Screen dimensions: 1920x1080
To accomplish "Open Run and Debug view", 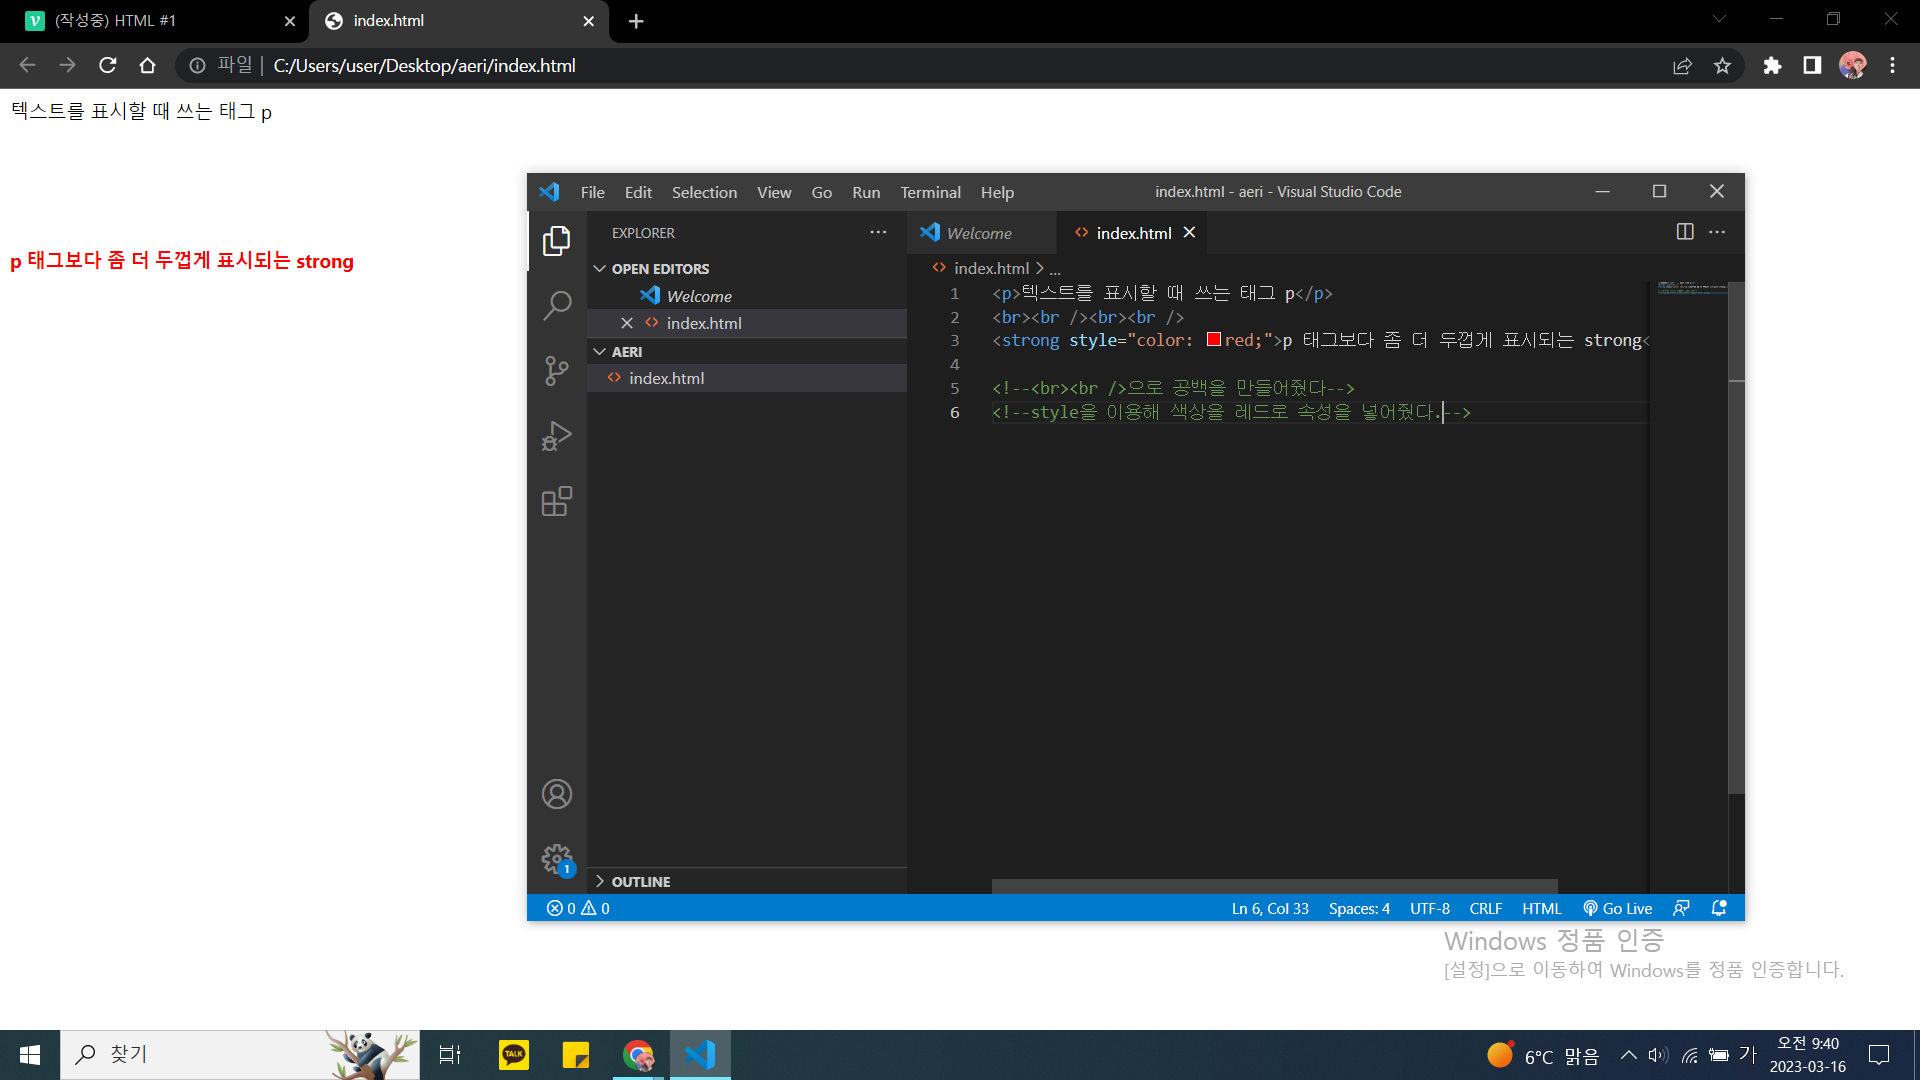I will [x=557, y=436].
